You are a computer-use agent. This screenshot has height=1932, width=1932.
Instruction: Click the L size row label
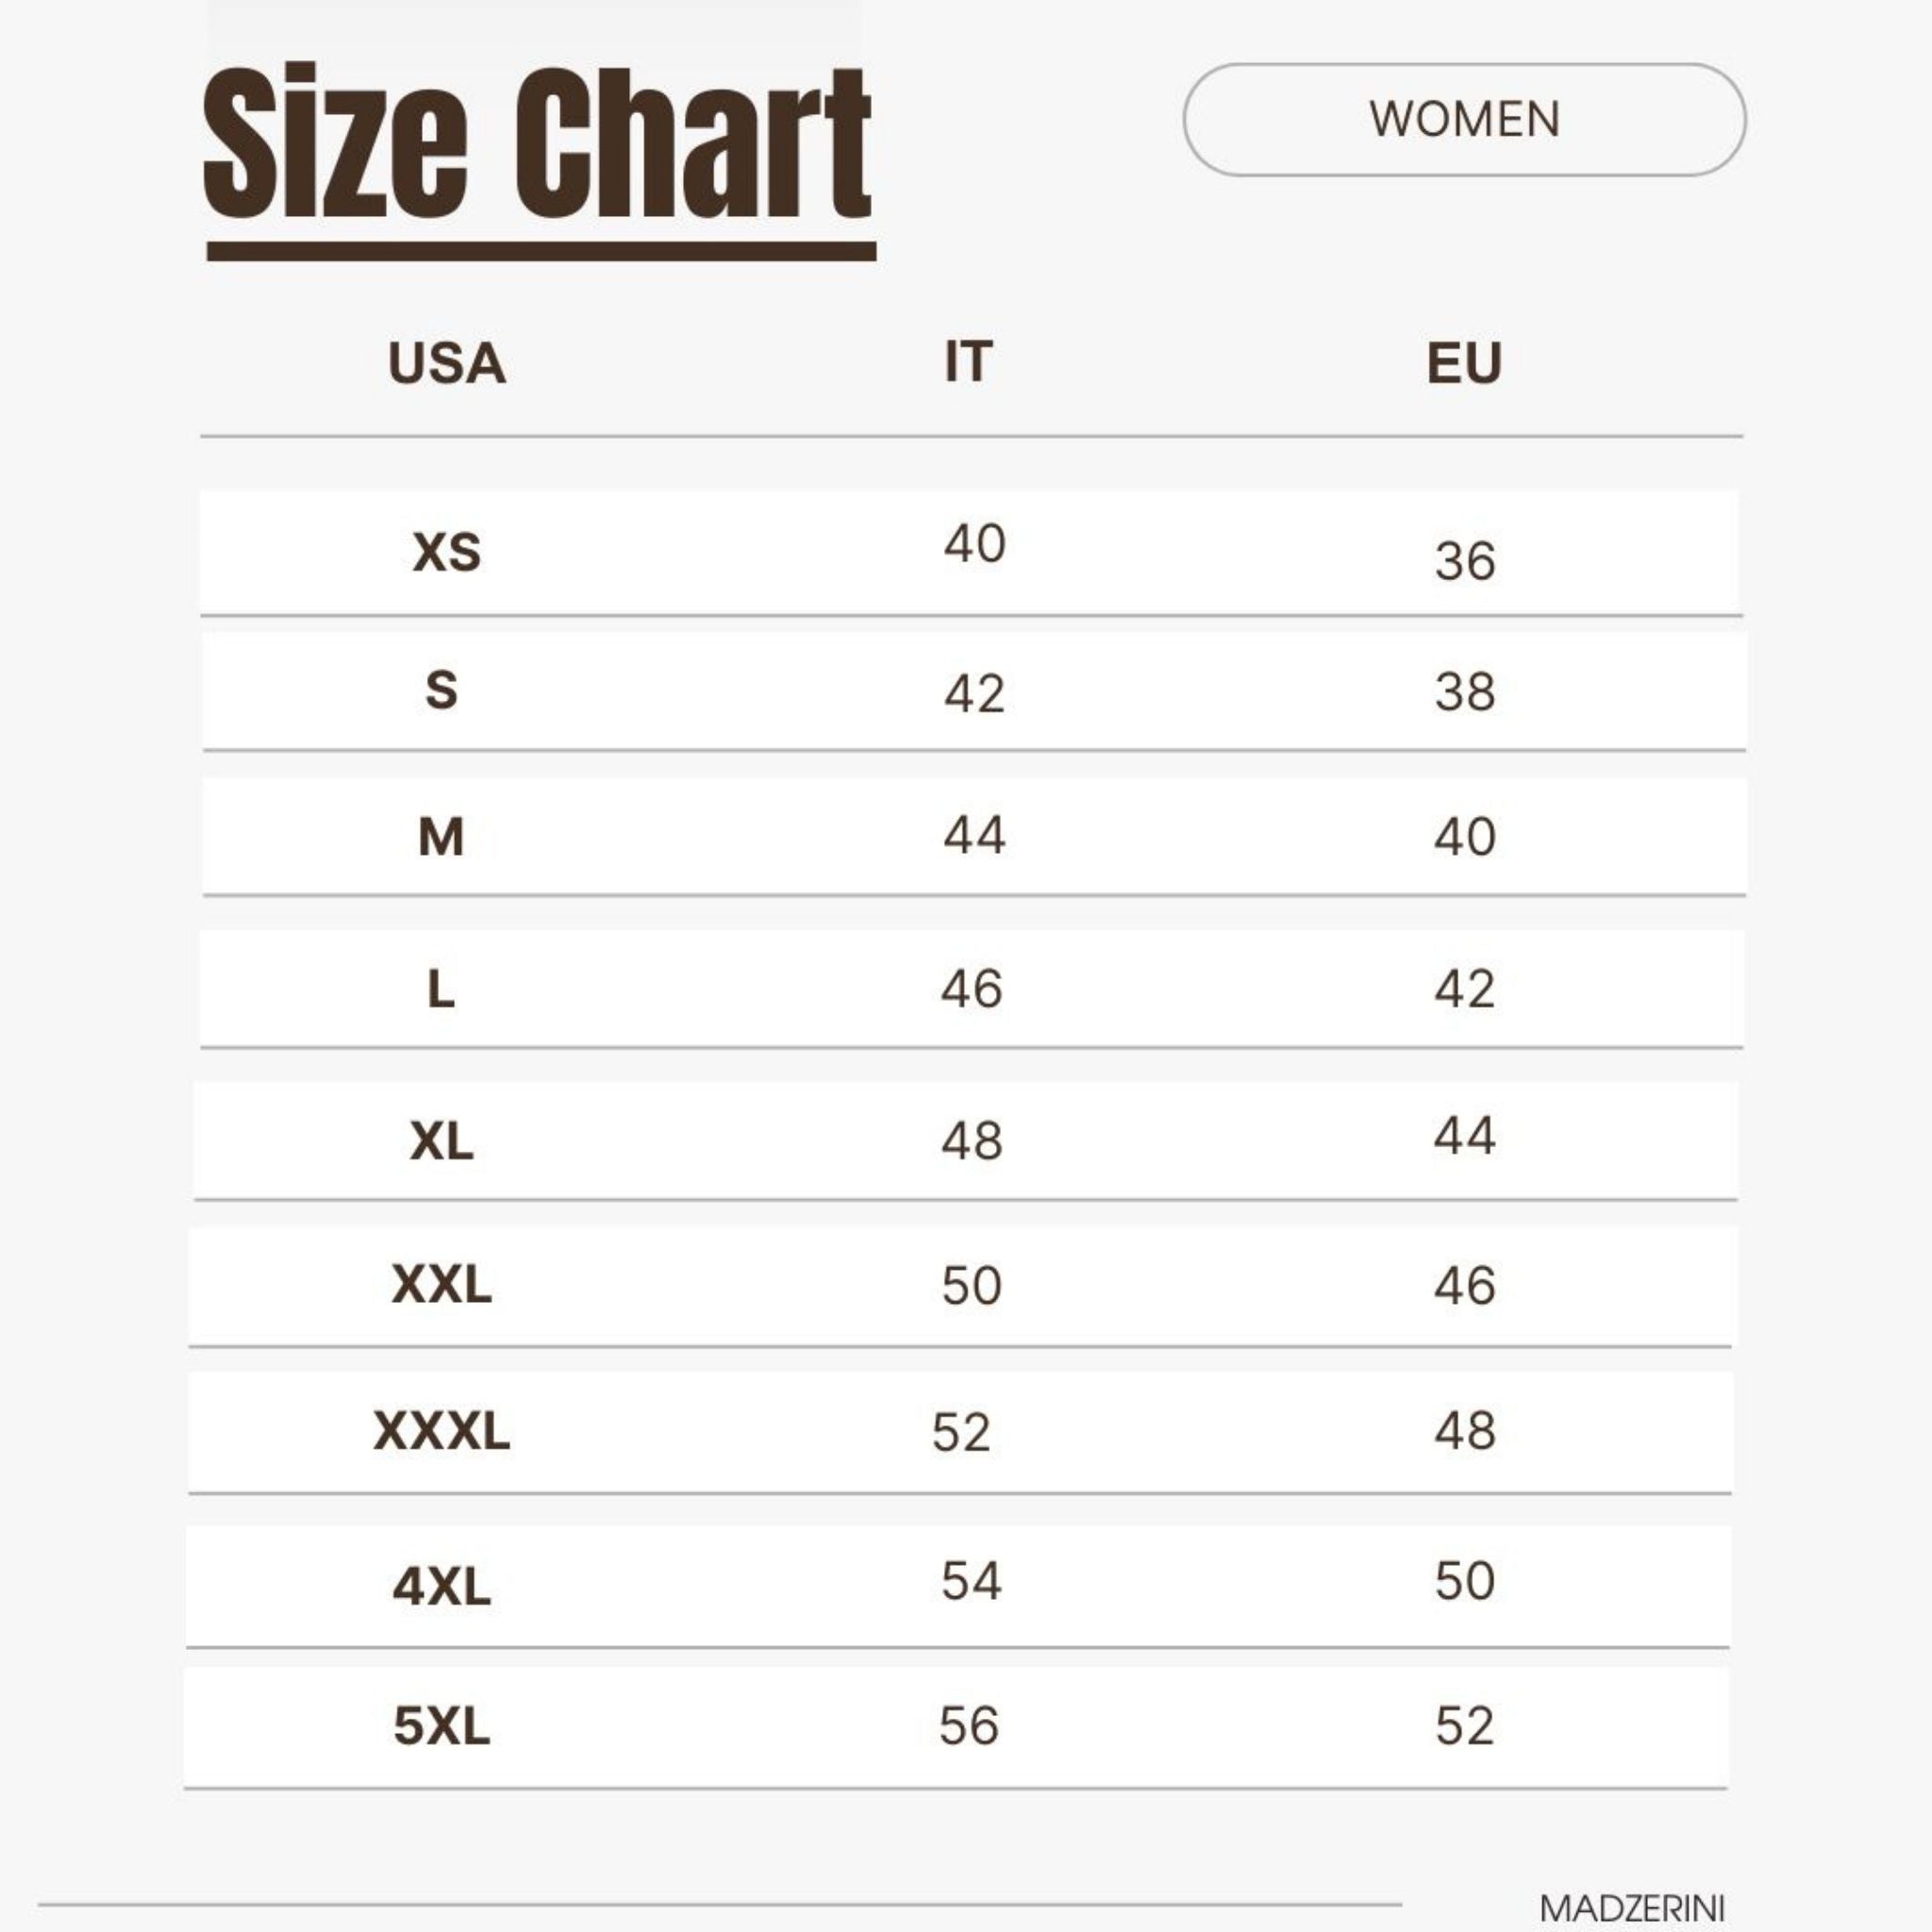point(441,990)
